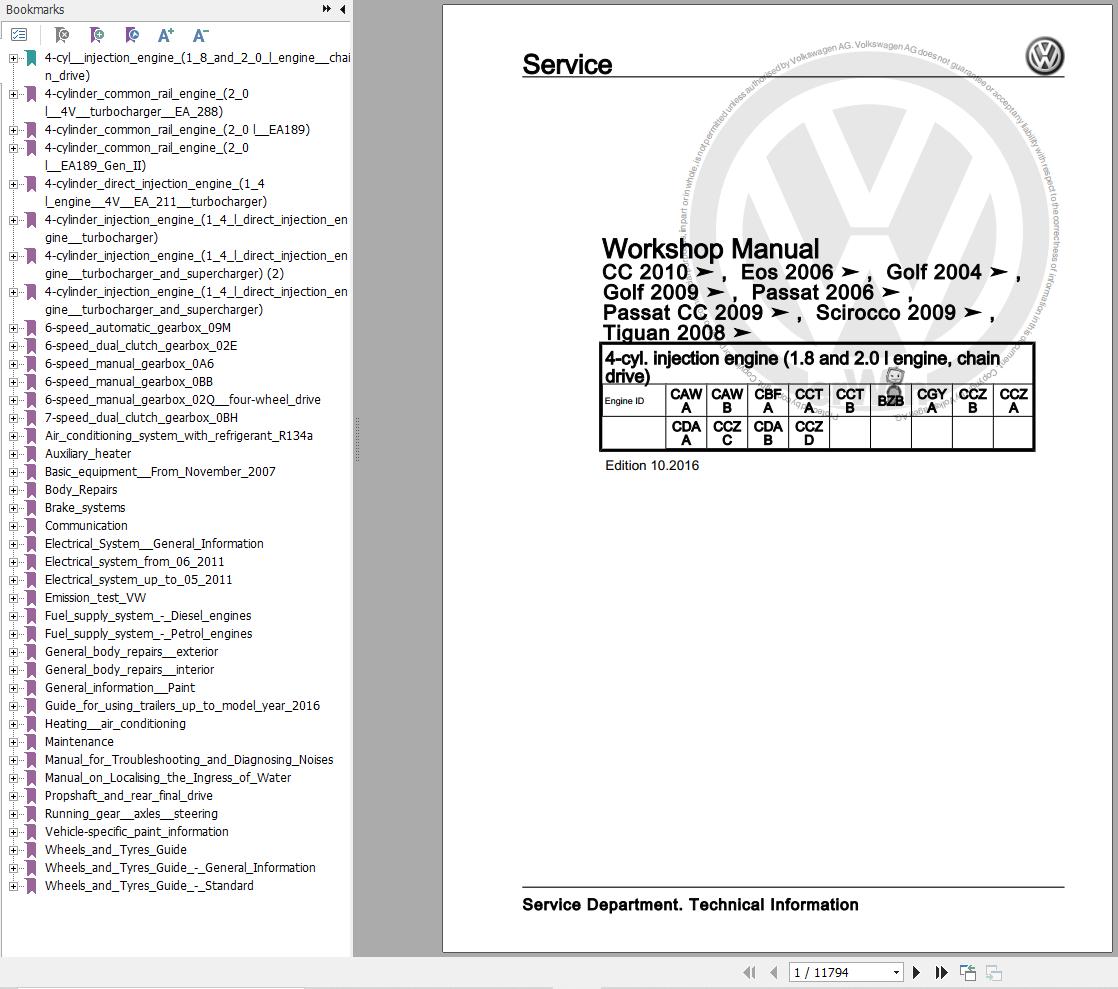Decrease bookmark text size with A-
The height and width of the screenshot is (989, 1118).
click(200, 34)
